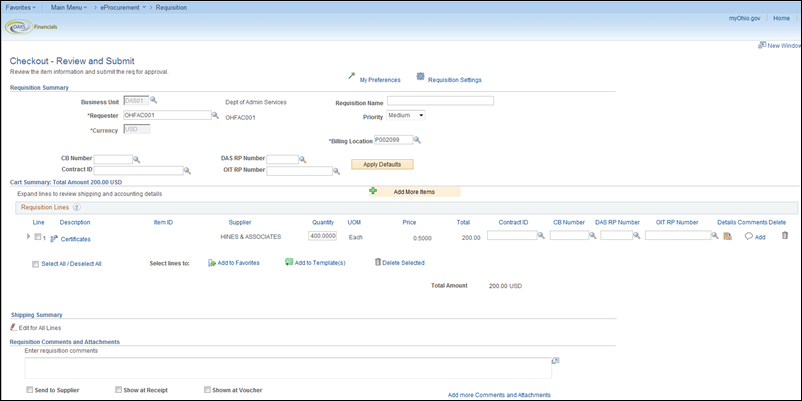Click Add to Template(s) icon
This screenshot has height=401, width=802.
289,262
